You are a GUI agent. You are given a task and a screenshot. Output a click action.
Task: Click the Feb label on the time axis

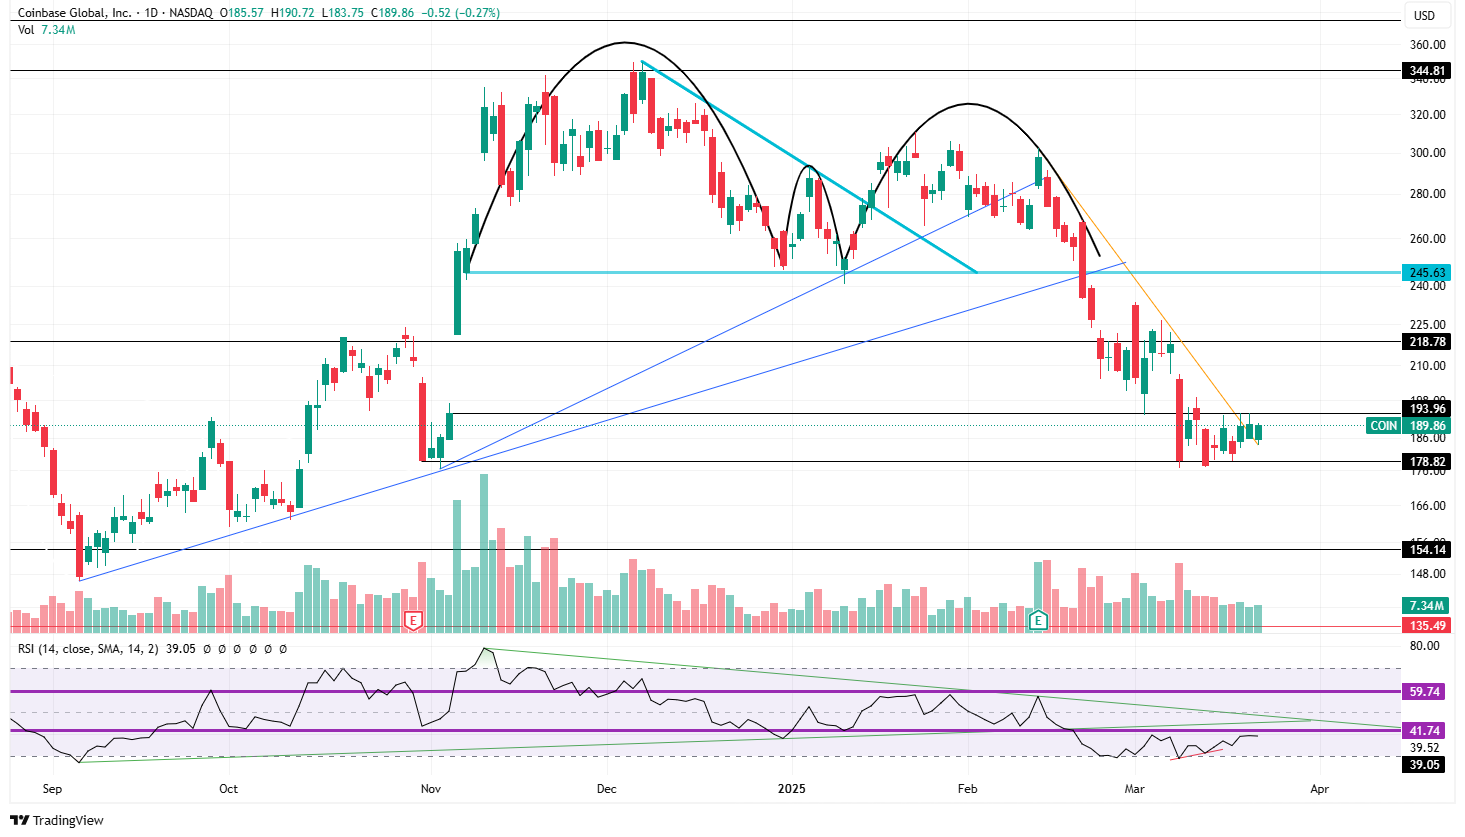coord(967,789)
